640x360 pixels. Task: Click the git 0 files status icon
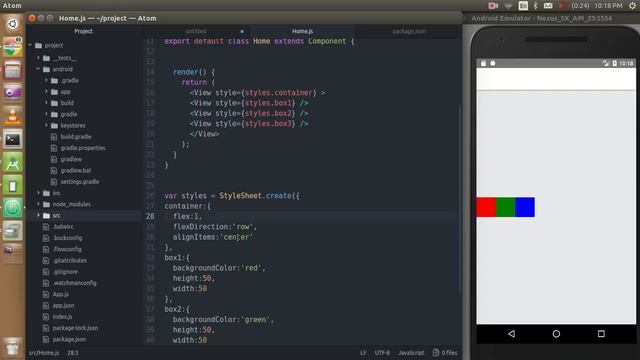pos(445,353)
